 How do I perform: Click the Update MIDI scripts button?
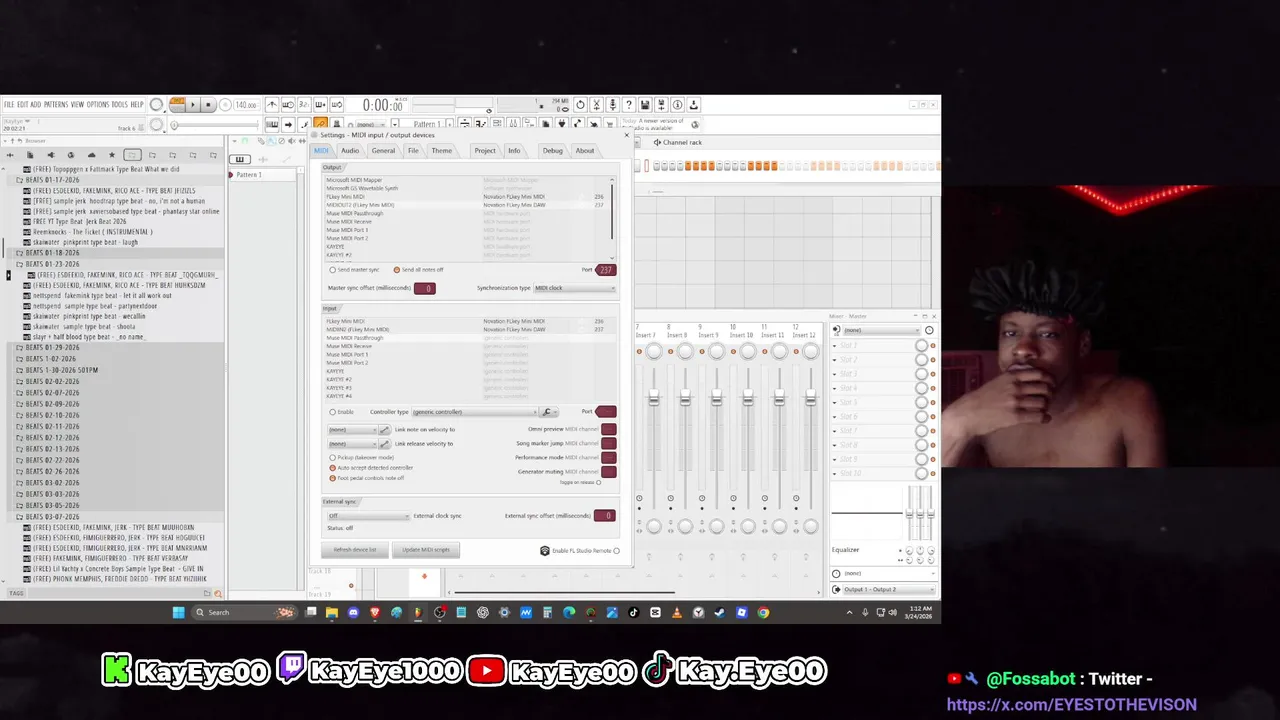426,550
